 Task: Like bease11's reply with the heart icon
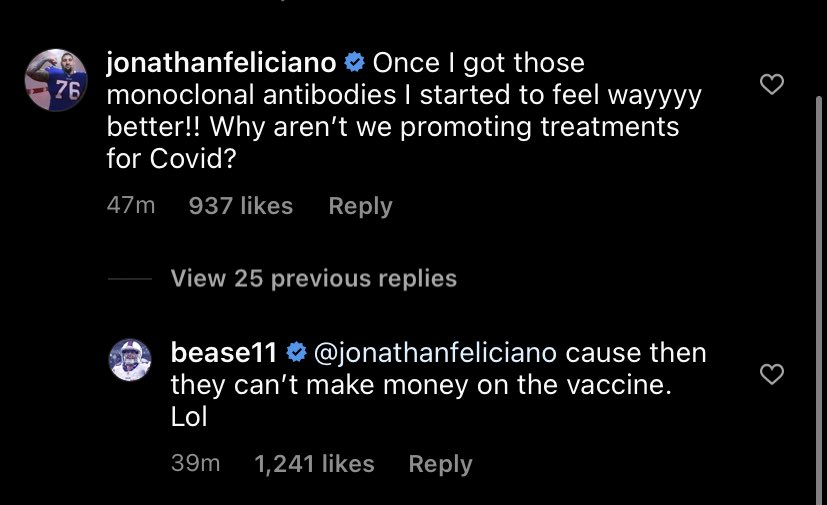tap(772, 374)
